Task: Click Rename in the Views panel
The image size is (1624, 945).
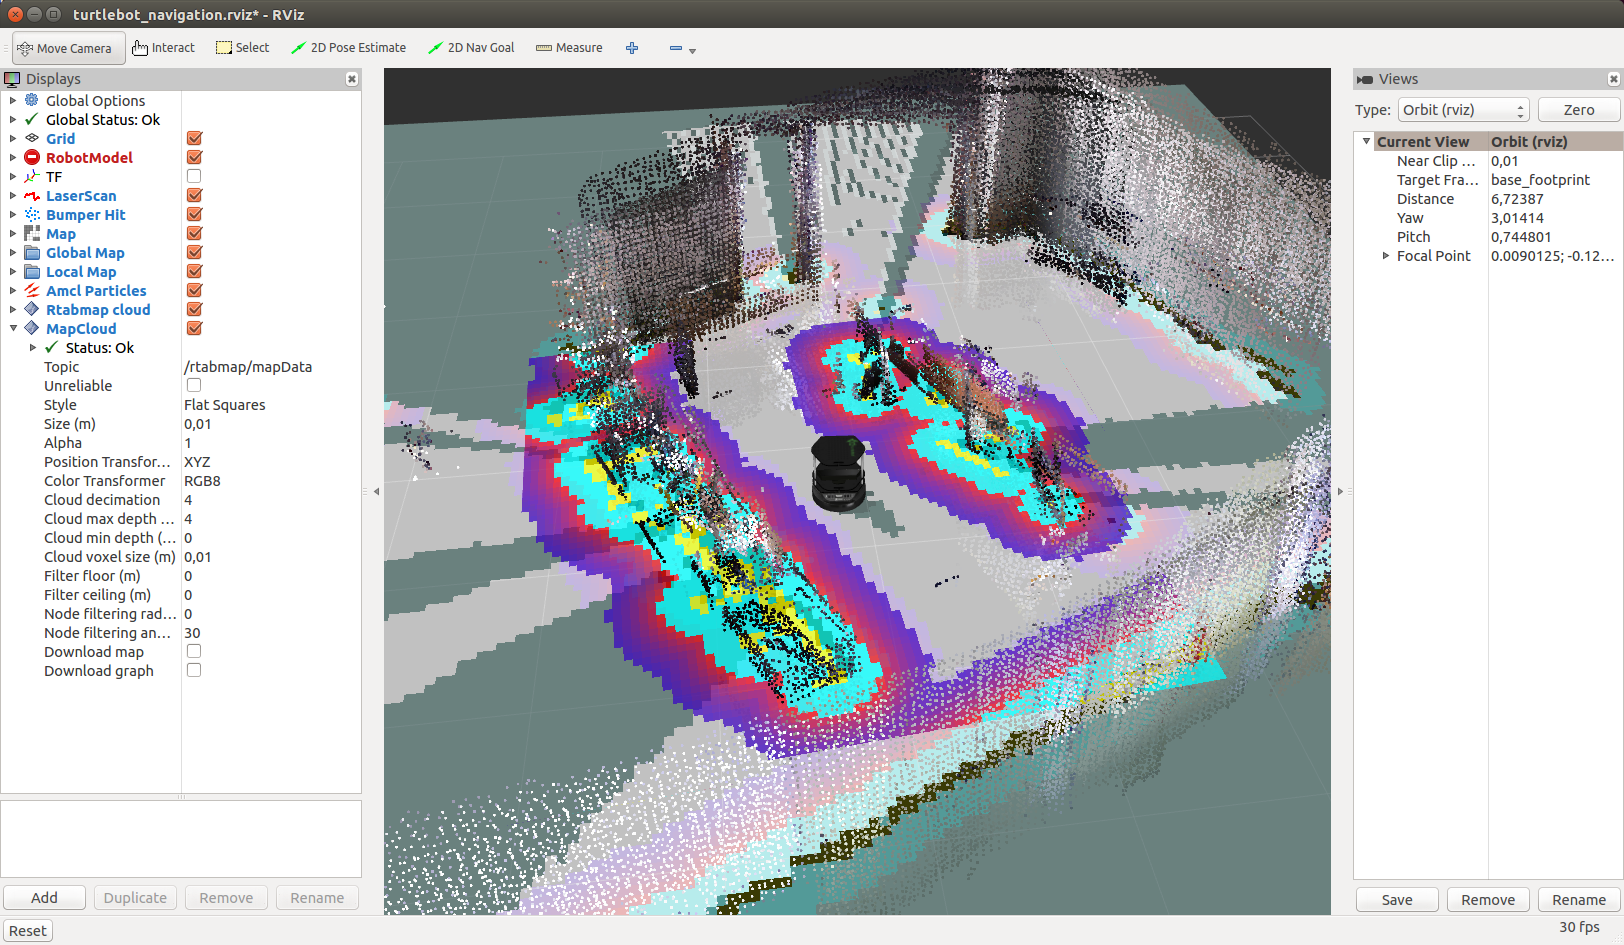Action: pyautogui.click(x=1579, y=900)
